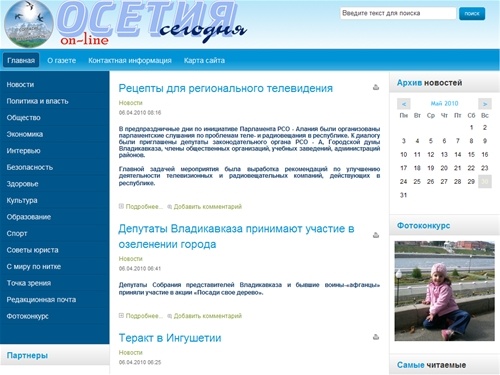Open the О газете page
Screen dimensions: 500x375
62,60
